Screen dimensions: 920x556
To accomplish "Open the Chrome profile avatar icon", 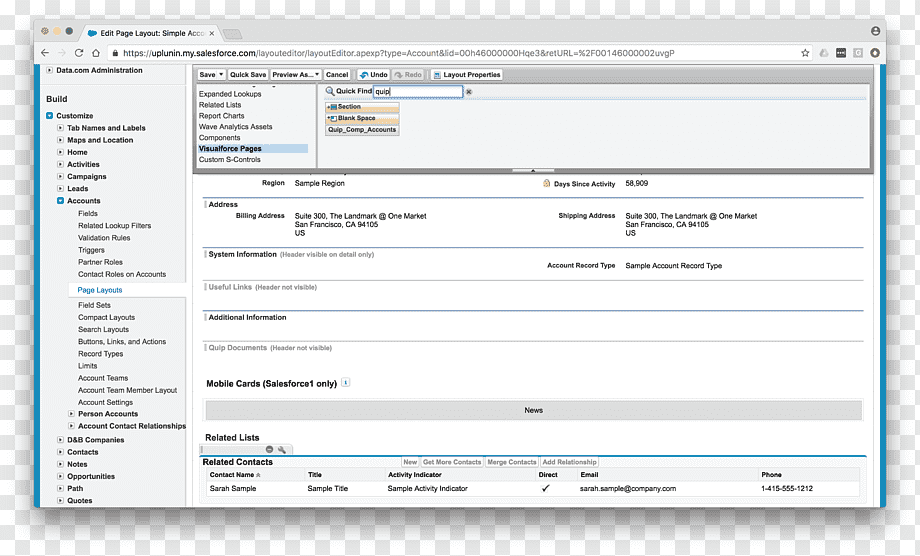I will coord(875,31).
